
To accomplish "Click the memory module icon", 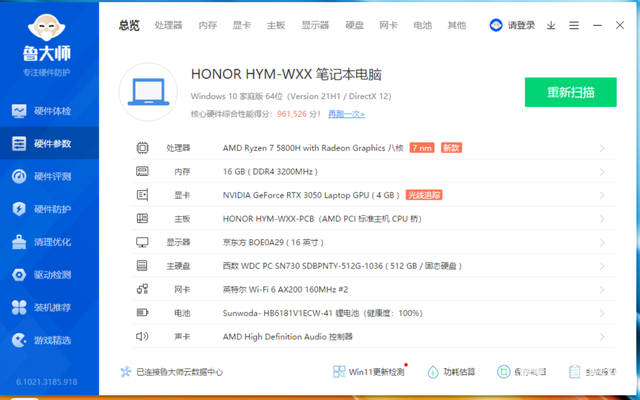I will [x=142, y=171].
